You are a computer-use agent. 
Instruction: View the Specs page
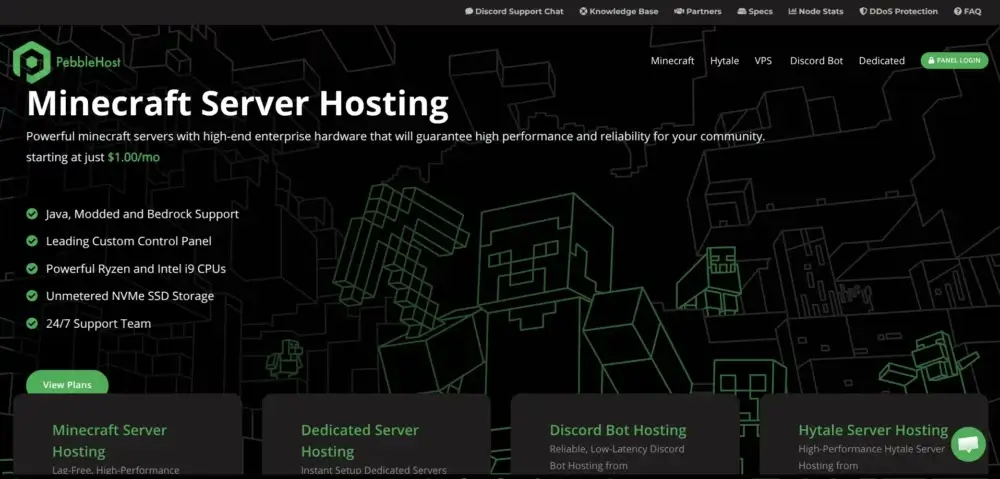pos(755,11)
